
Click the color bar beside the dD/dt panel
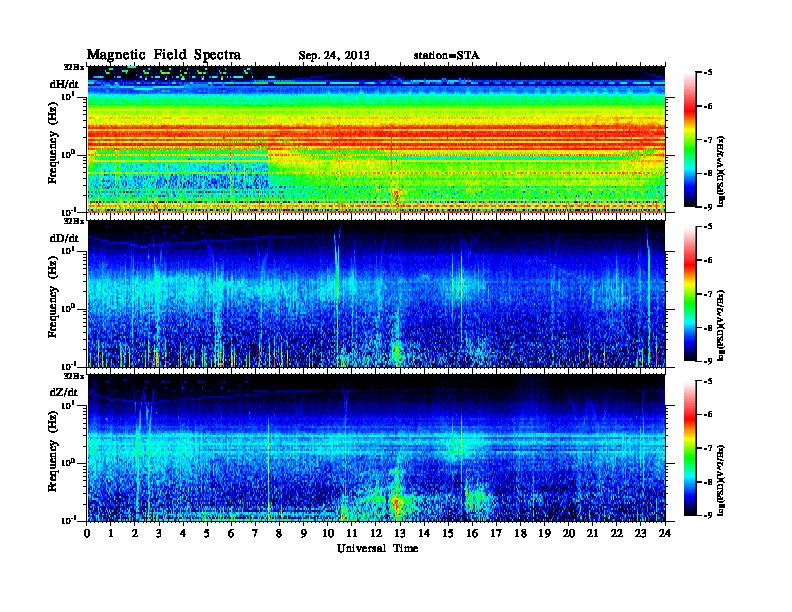point(690,294)
